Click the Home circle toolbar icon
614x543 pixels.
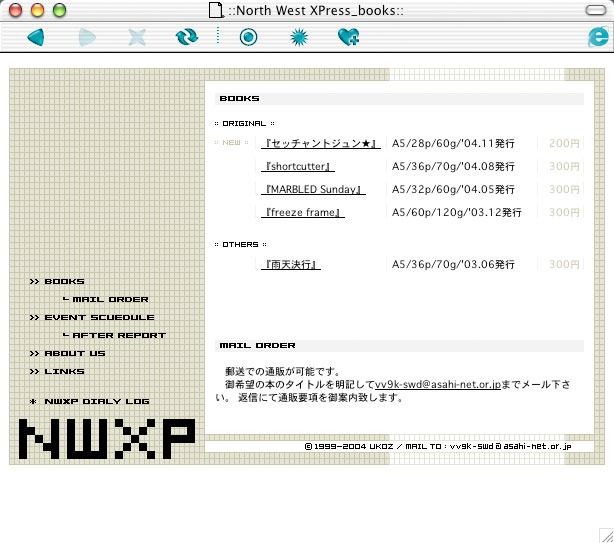tap(248, 38)
